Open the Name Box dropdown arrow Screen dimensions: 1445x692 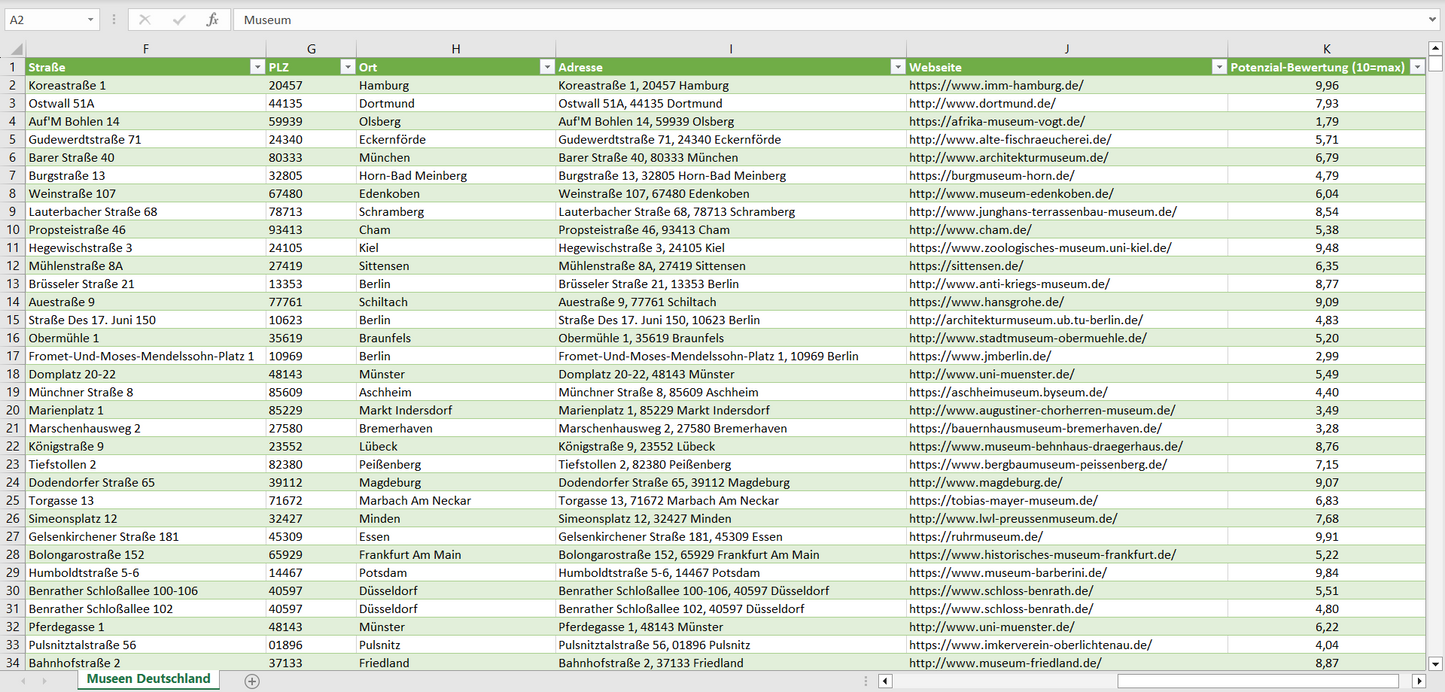(x=90, y=20)
